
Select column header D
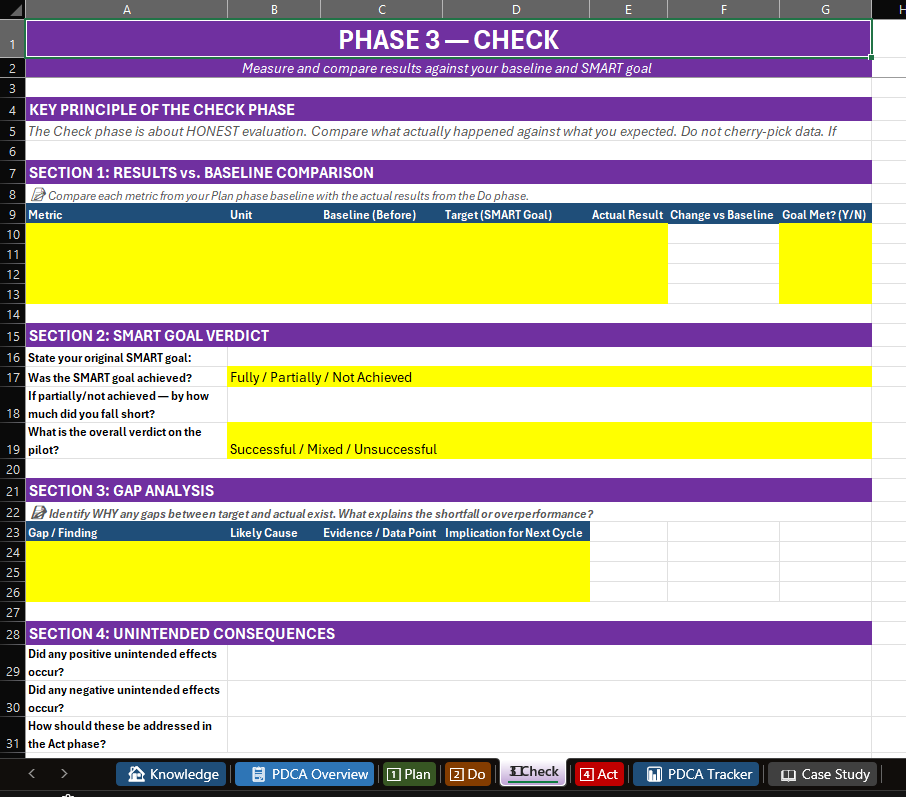tap(516, 9)
